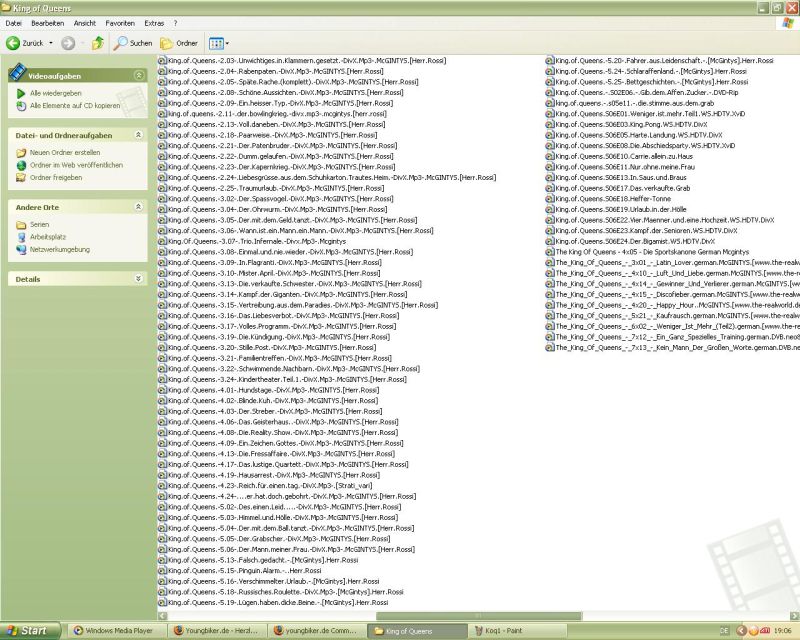
Task: Select file 3.10 Mister April
Action: pos(273,273)
